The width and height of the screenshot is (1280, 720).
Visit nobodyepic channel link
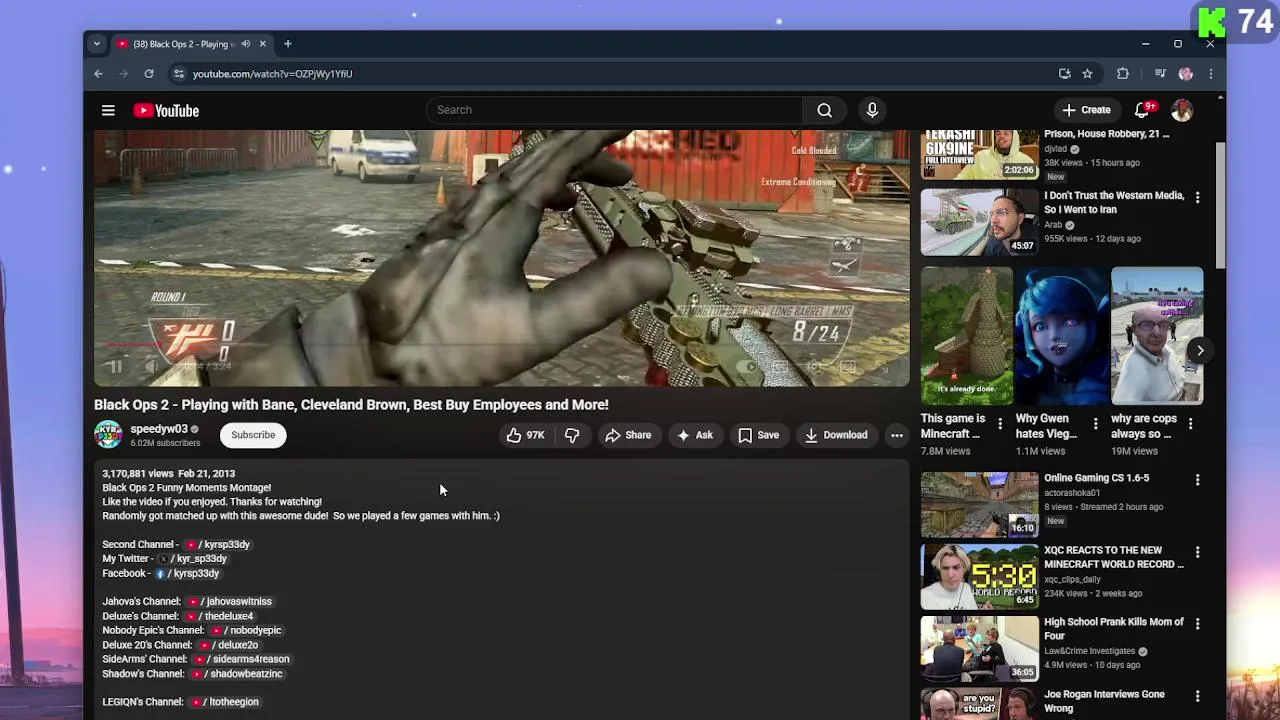[x=245, y=631]
